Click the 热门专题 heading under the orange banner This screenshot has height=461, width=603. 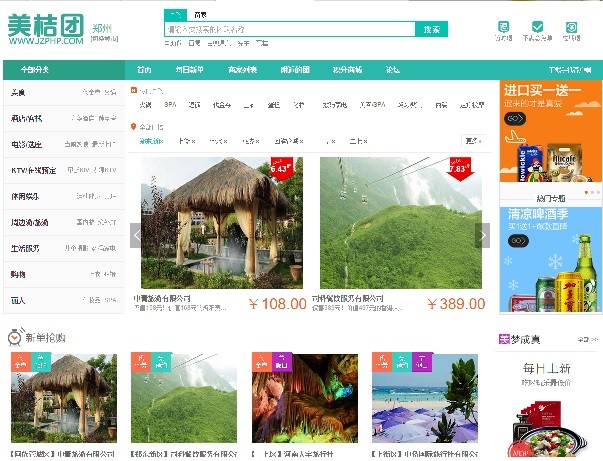click(x=551, y=198)
